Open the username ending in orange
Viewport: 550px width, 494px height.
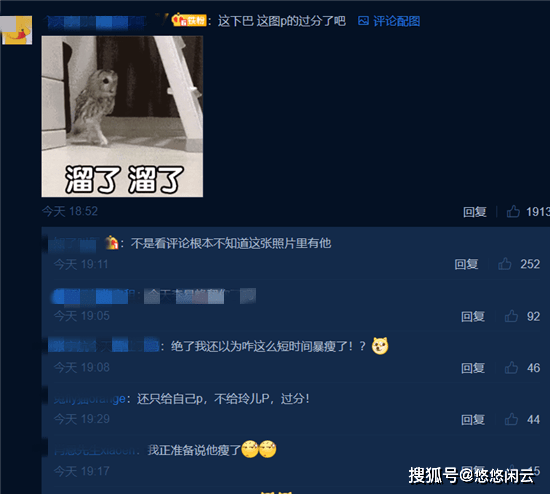pos(90,399)
